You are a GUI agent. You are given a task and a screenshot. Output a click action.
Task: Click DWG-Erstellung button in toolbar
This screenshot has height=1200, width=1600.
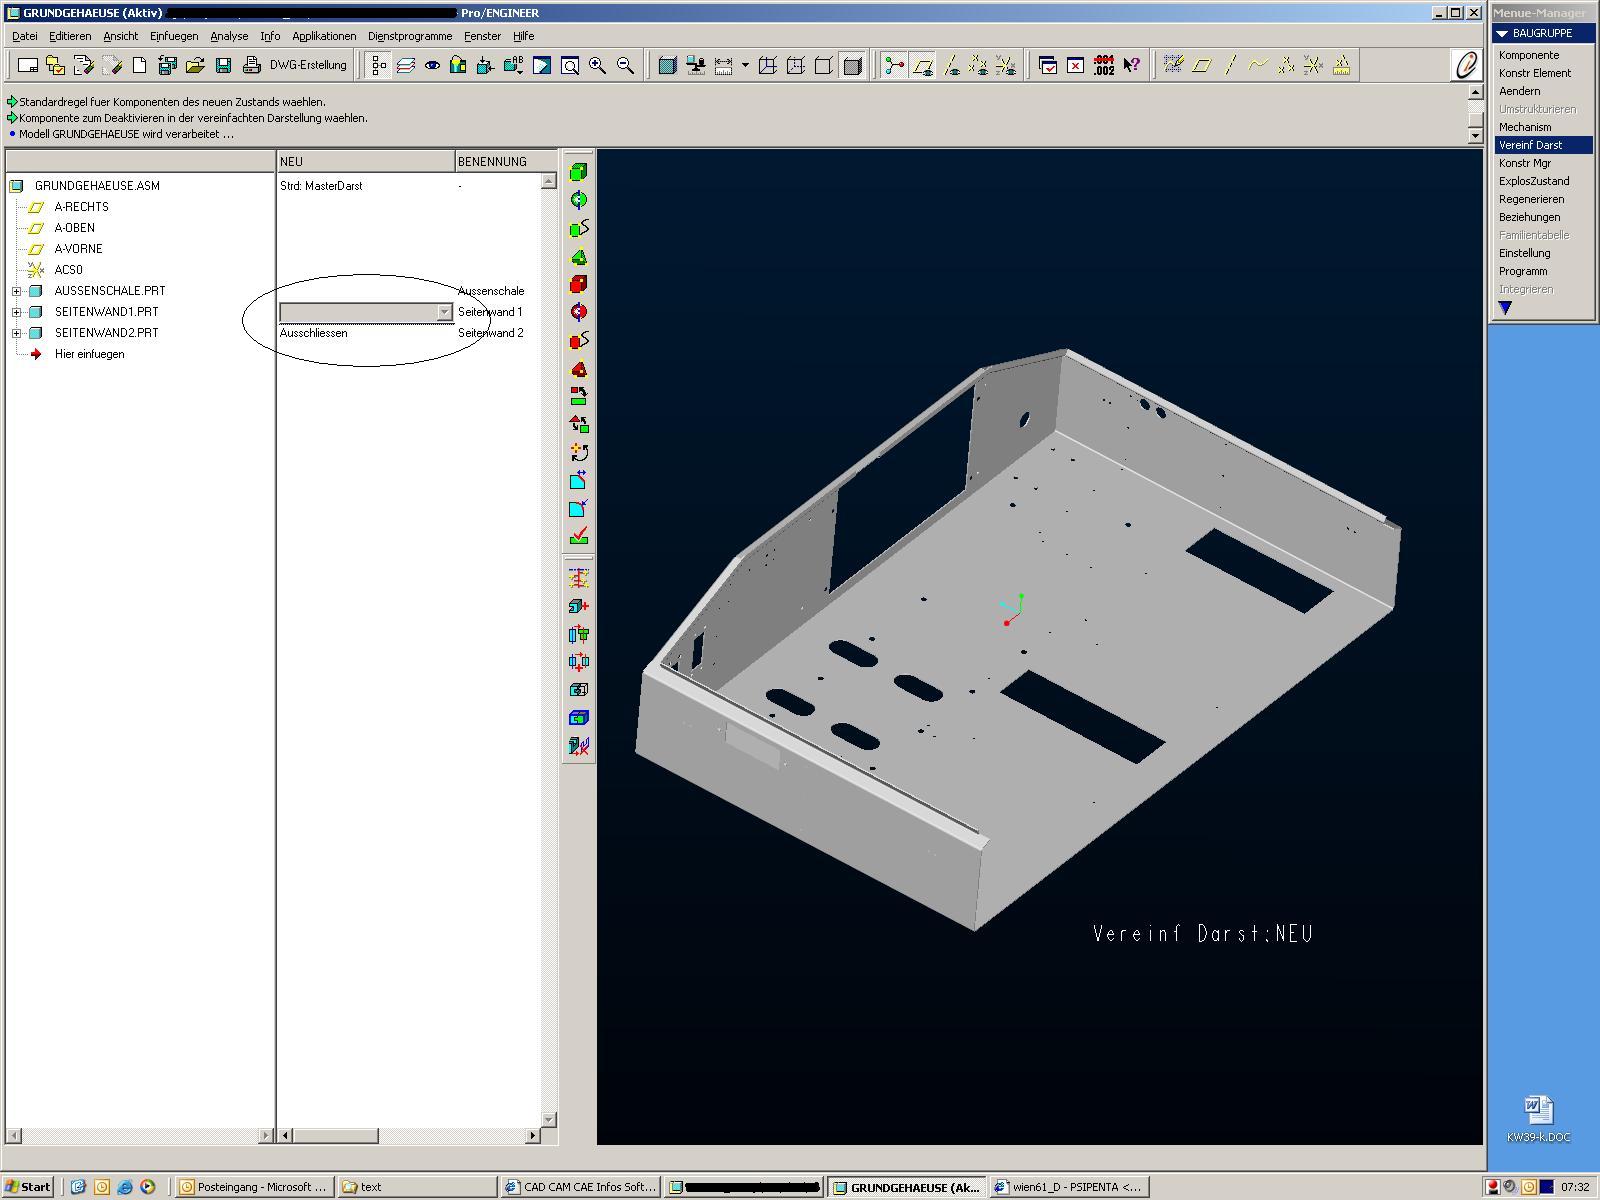(308, 66)
